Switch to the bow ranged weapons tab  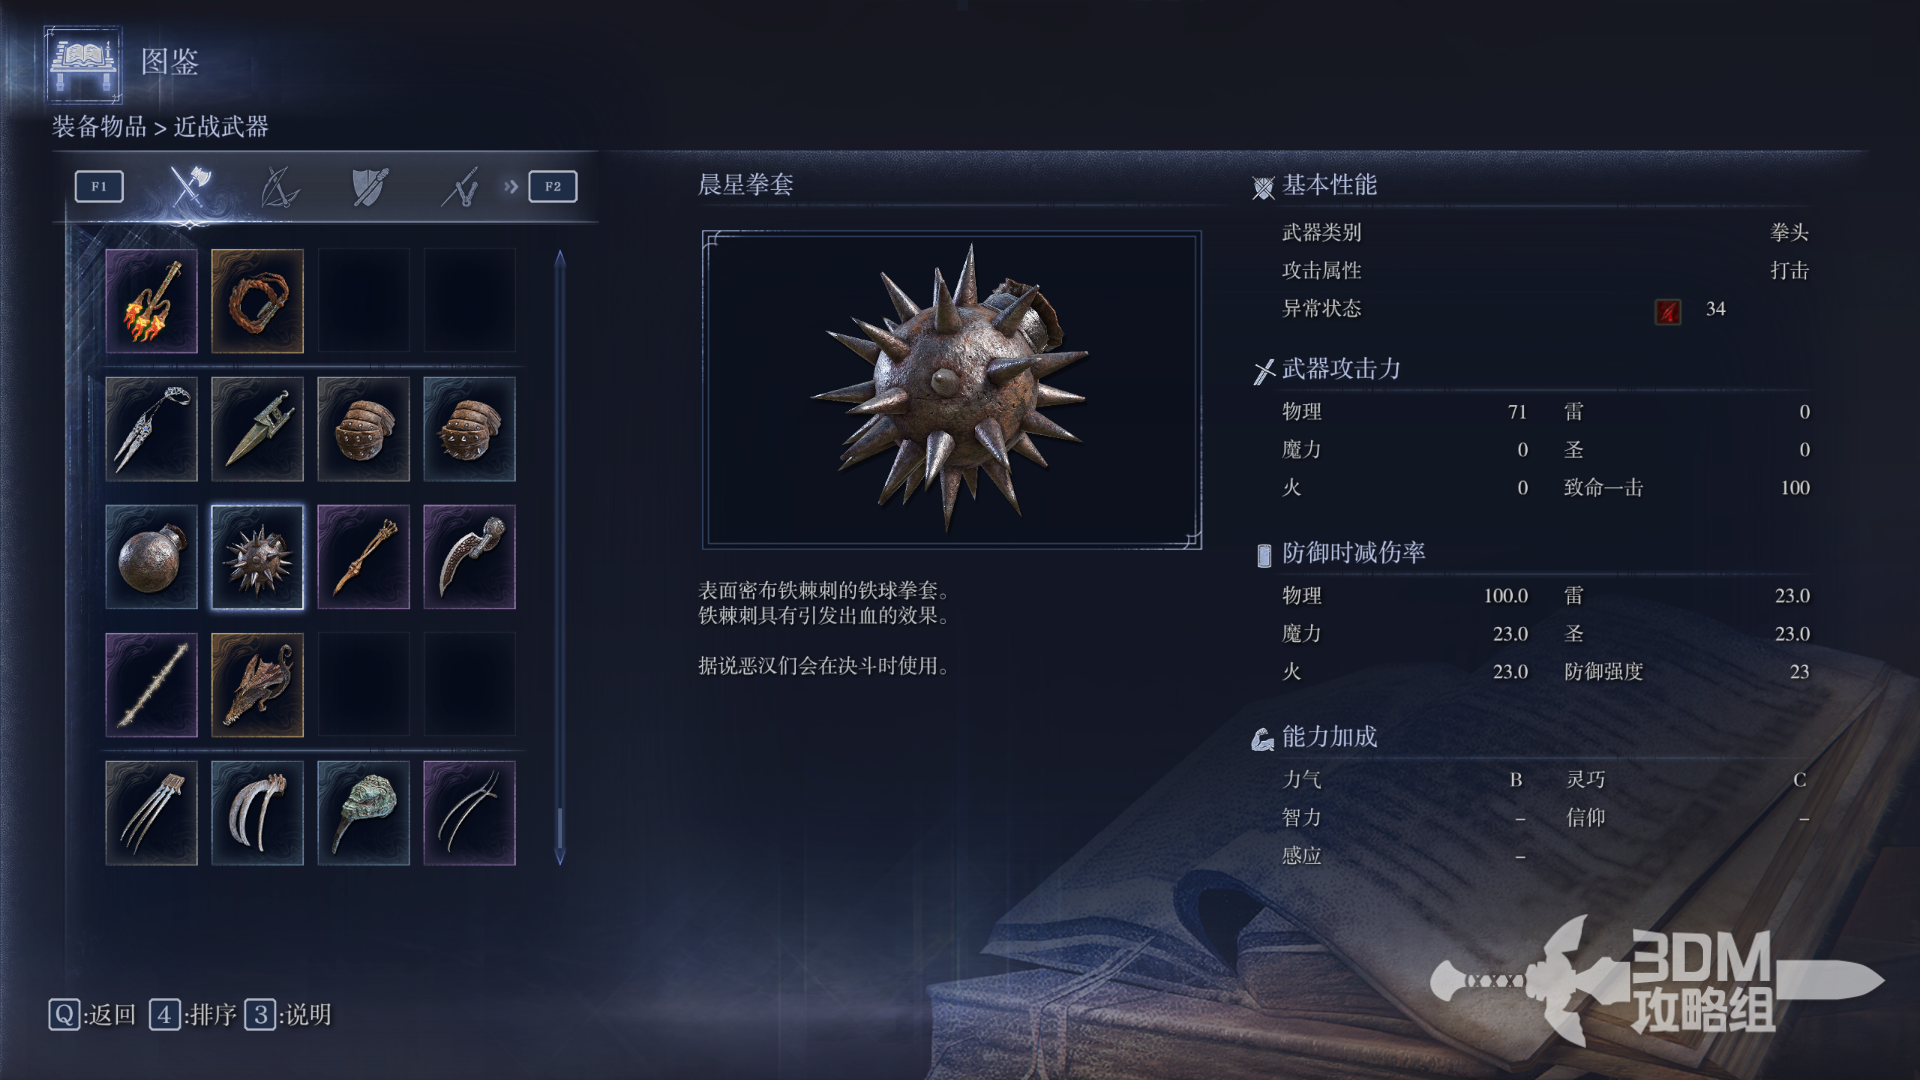pos(279,187)
